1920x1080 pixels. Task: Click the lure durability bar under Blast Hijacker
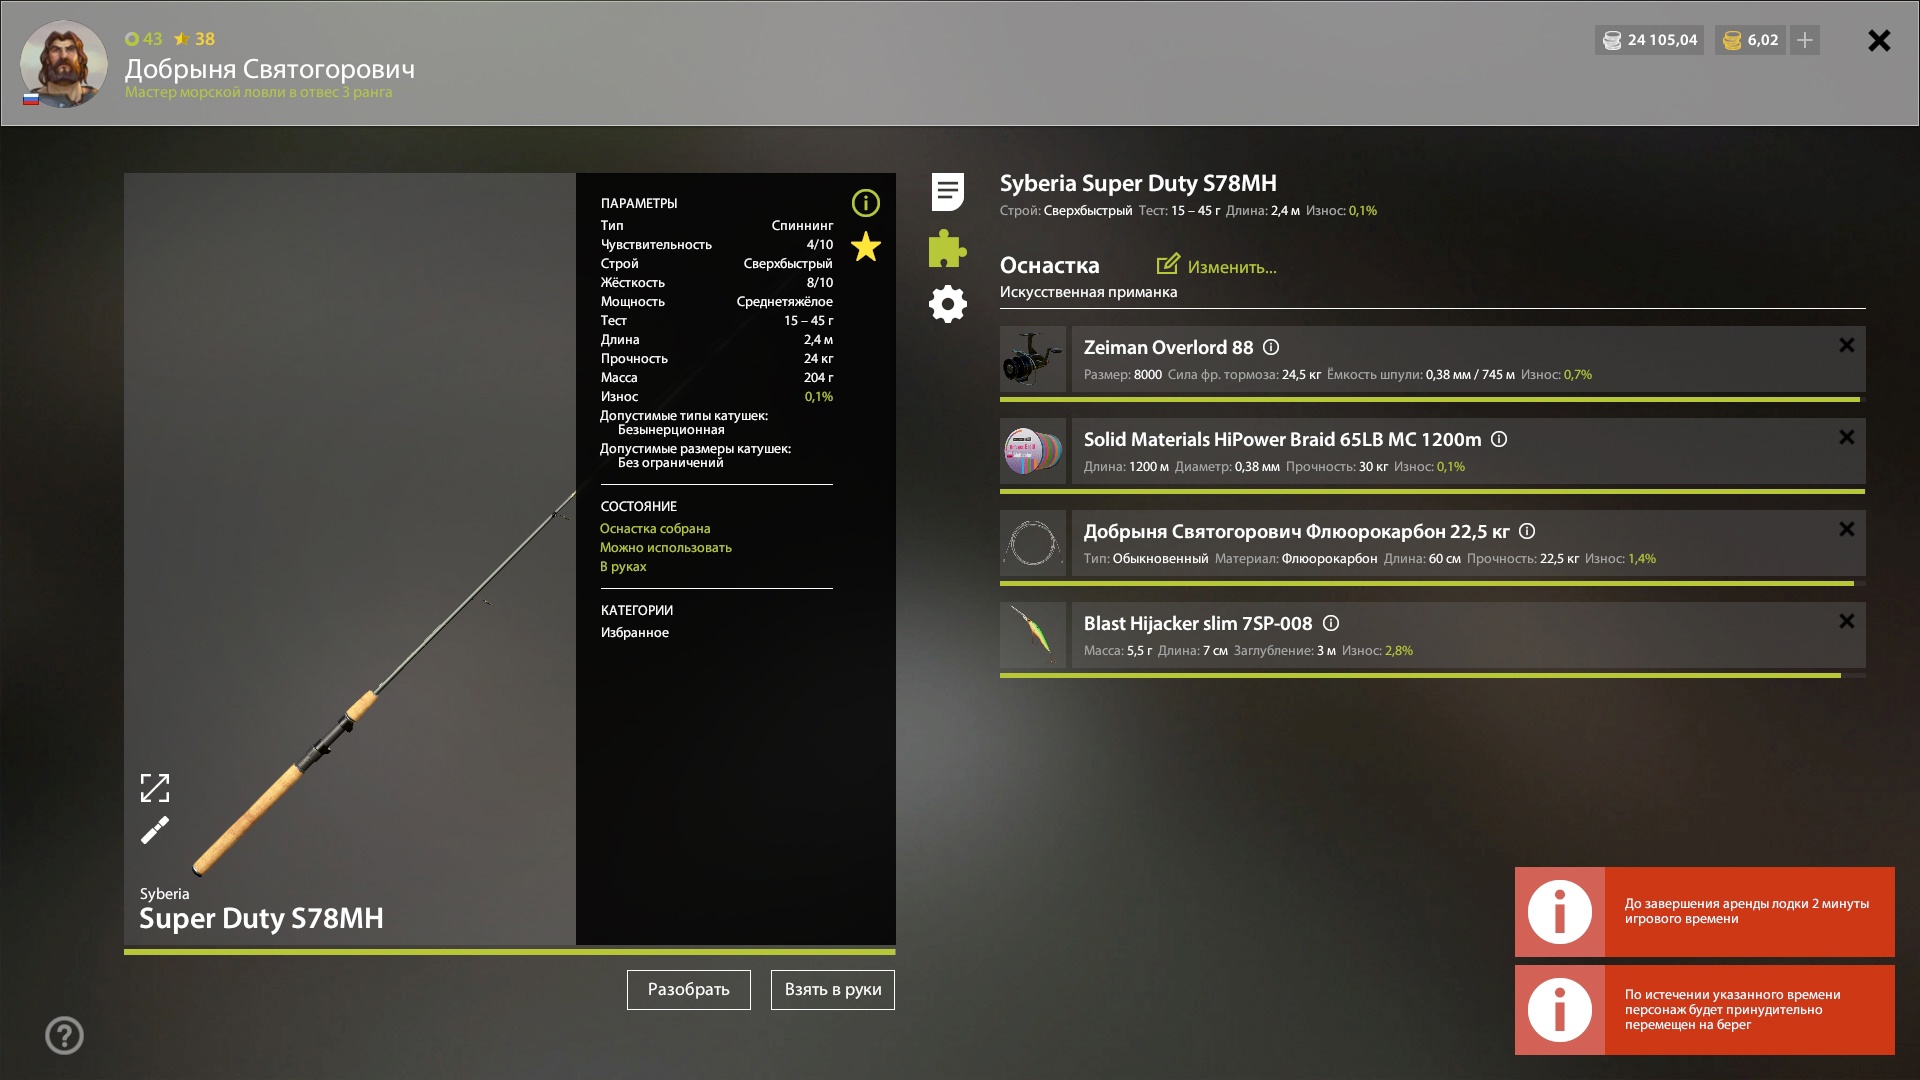coord(1432,675)
